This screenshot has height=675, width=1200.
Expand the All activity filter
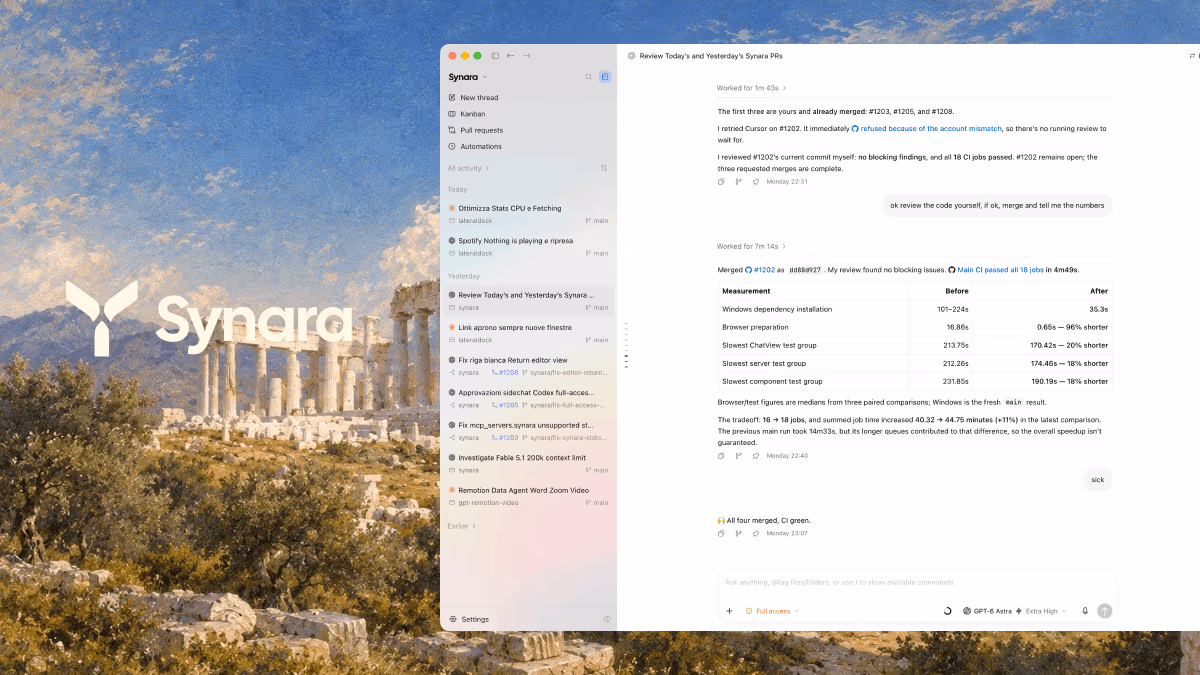(x=468, y=168)
